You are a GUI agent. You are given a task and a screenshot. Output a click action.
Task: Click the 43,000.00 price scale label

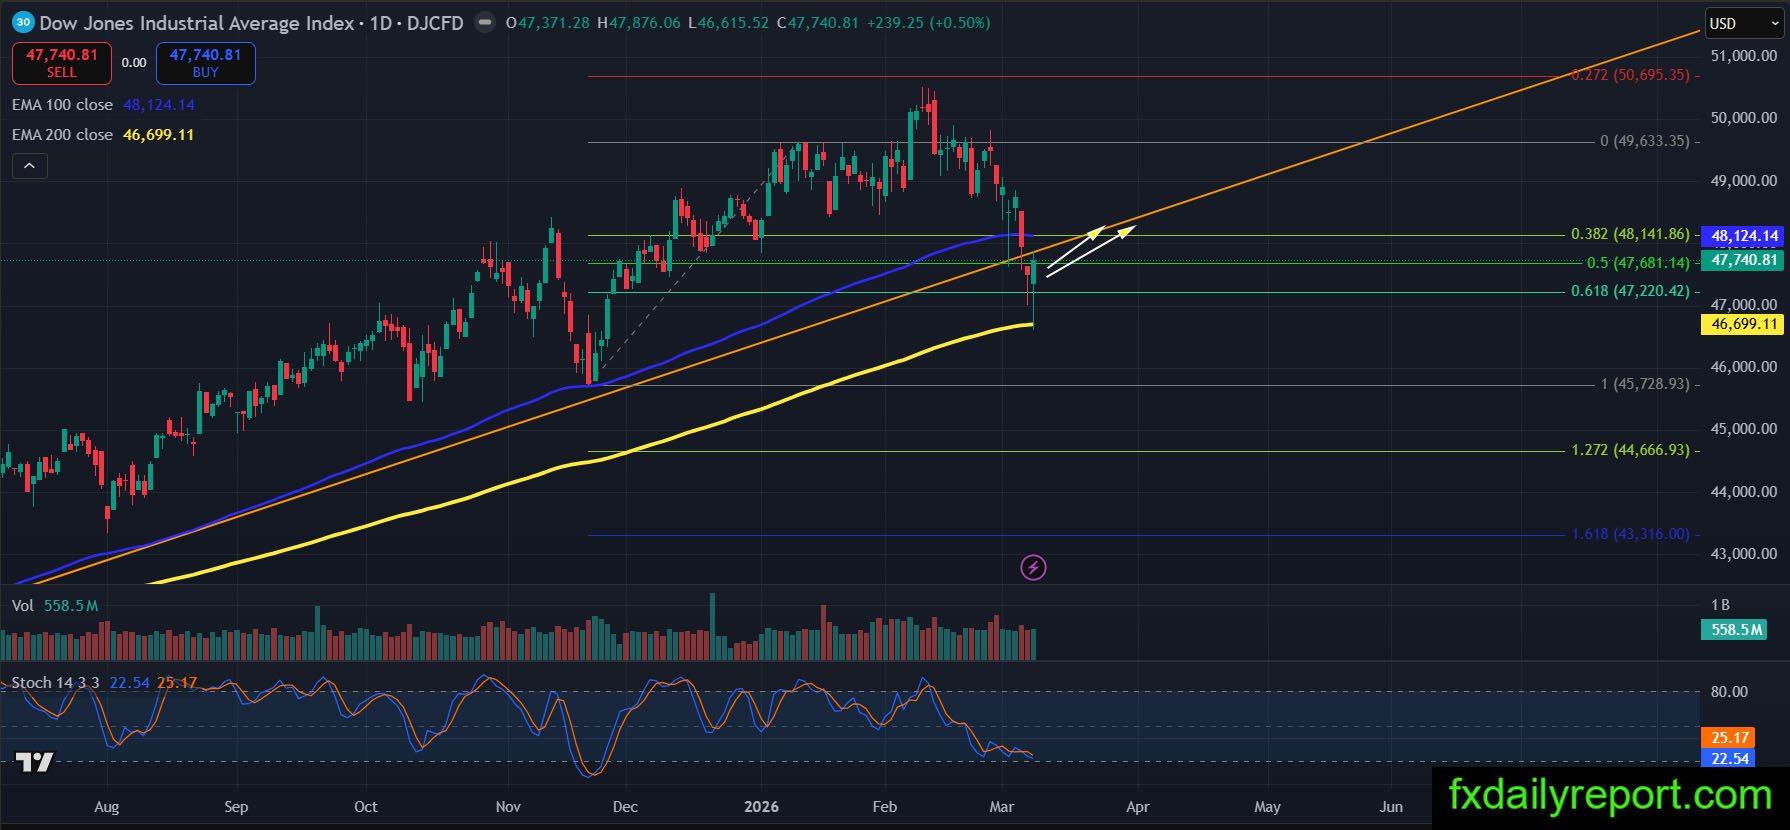[1744, 554]
